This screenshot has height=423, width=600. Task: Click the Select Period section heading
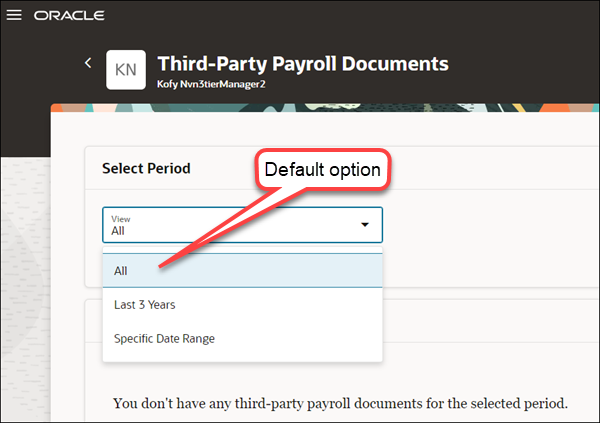[146, 168]
